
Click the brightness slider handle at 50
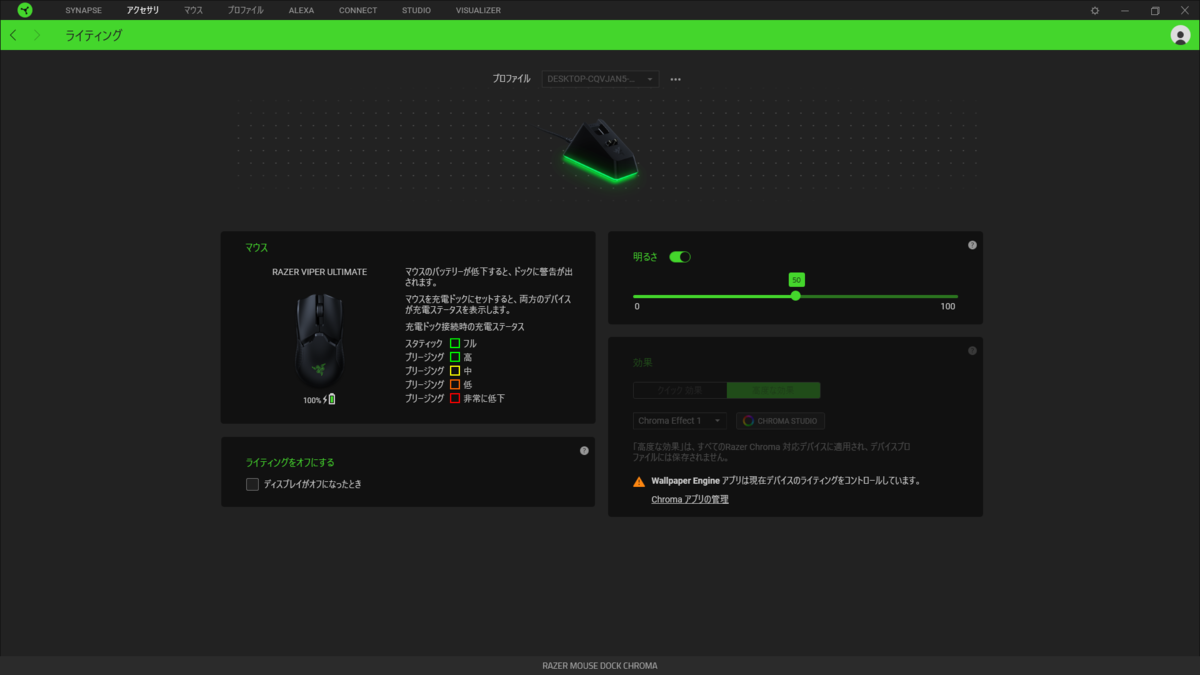[x=796, y=296]
